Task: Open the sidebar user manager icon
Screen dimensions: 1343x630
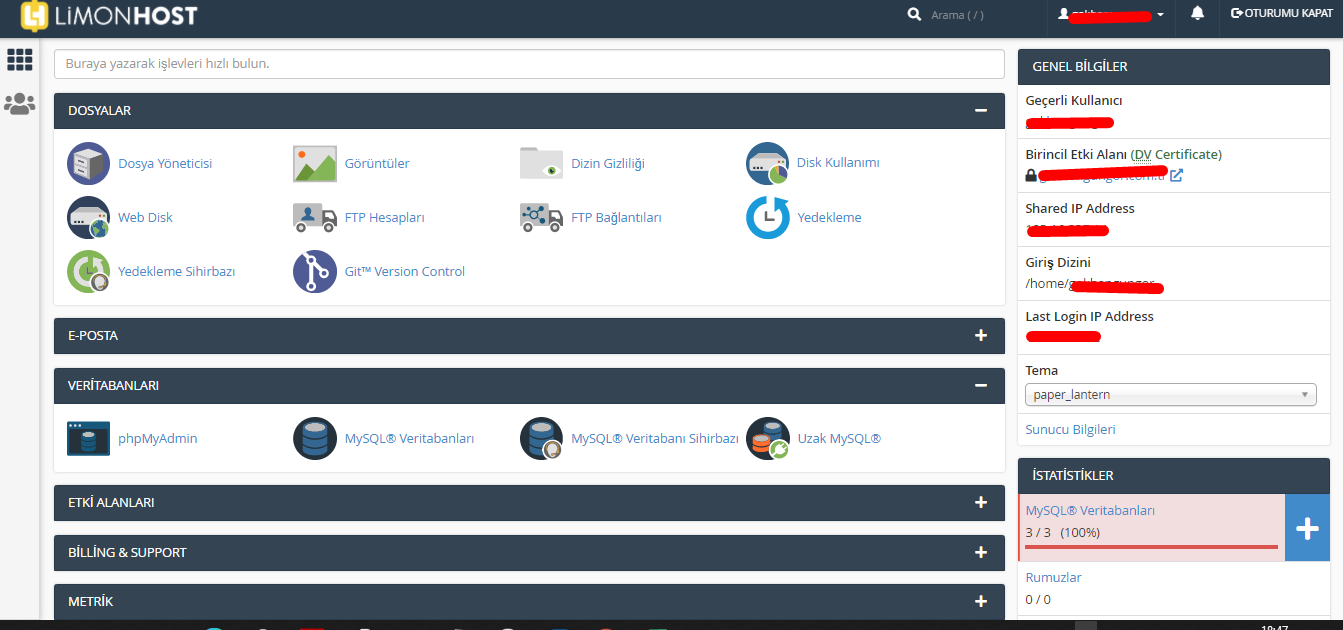Action: pyautogui.click(x=20, y=103)
